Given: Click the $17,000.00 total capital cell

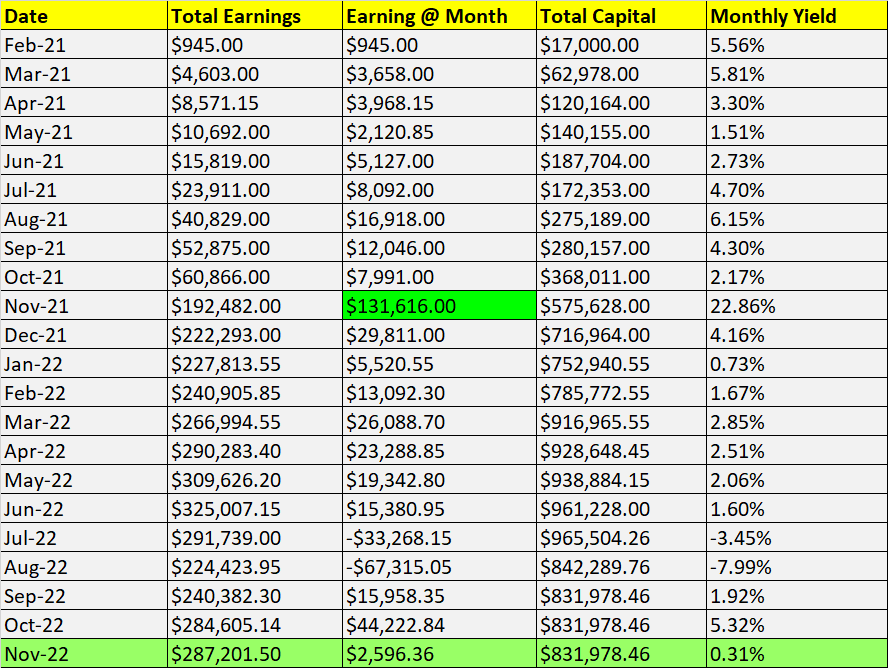Looking at the screenshot, I should [620, 45].
